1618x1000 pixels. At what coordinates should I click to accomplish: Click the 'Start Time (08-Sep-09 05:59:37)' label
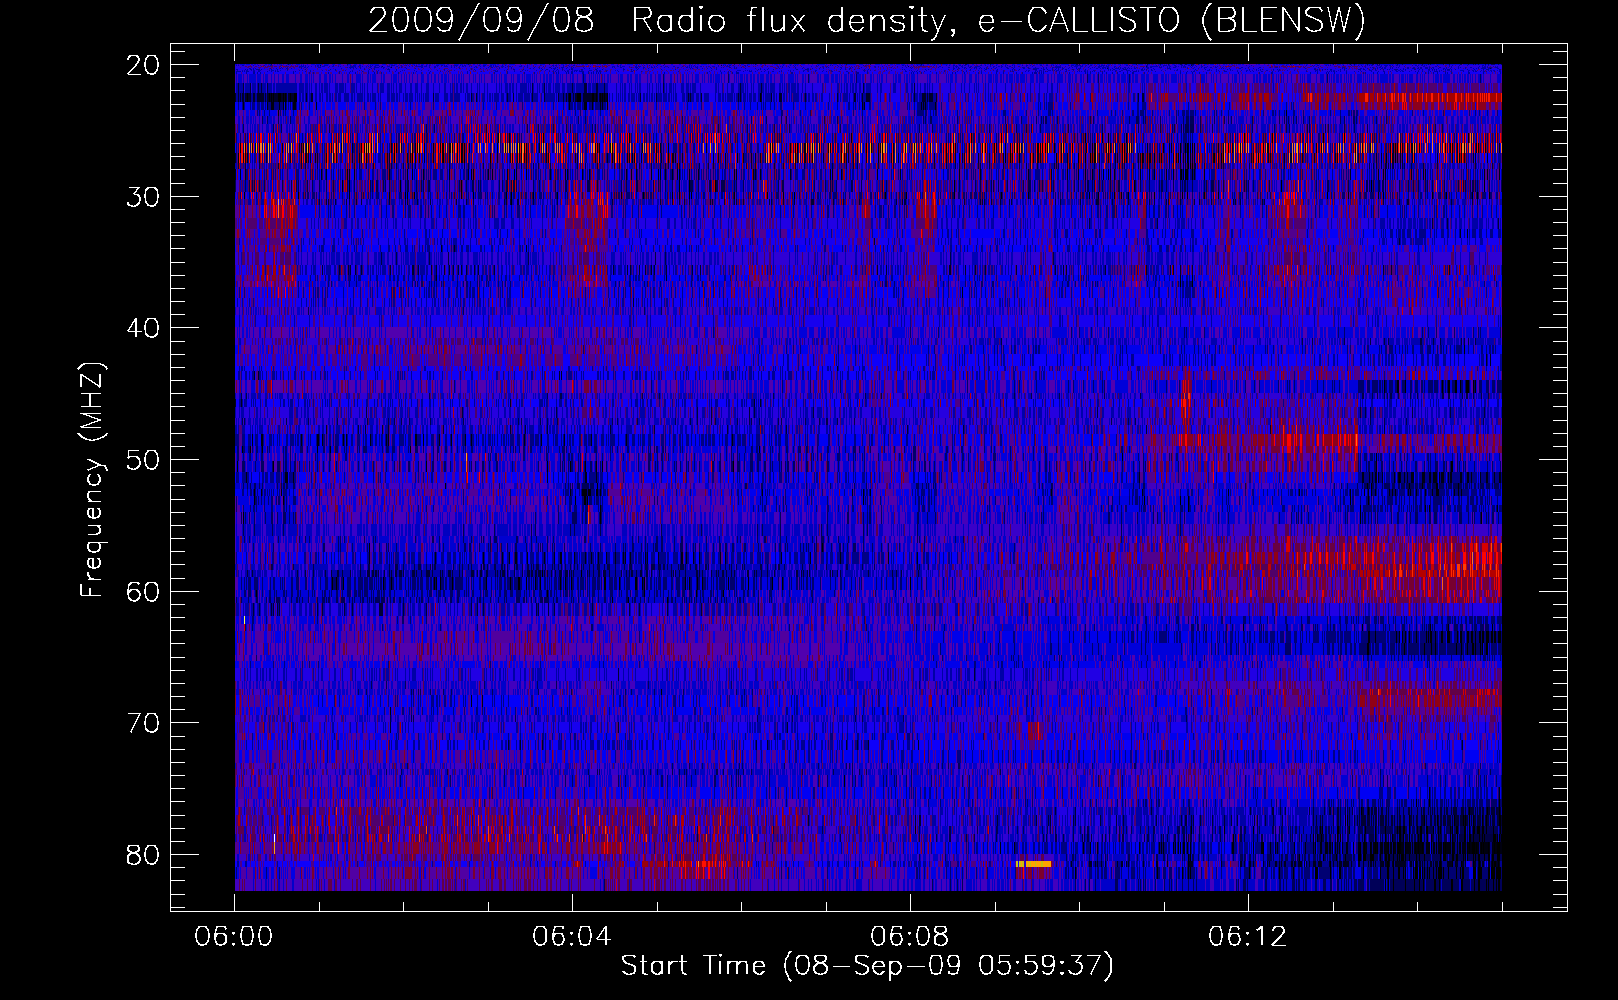tap(867, 966)
